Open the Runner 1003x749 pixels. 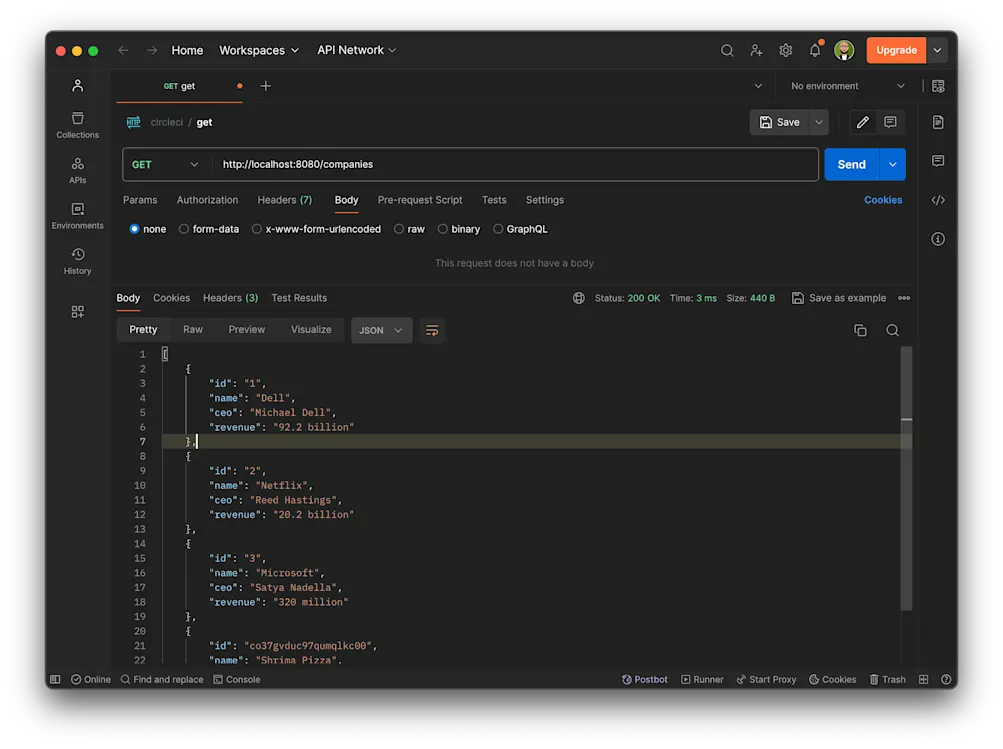703,679
